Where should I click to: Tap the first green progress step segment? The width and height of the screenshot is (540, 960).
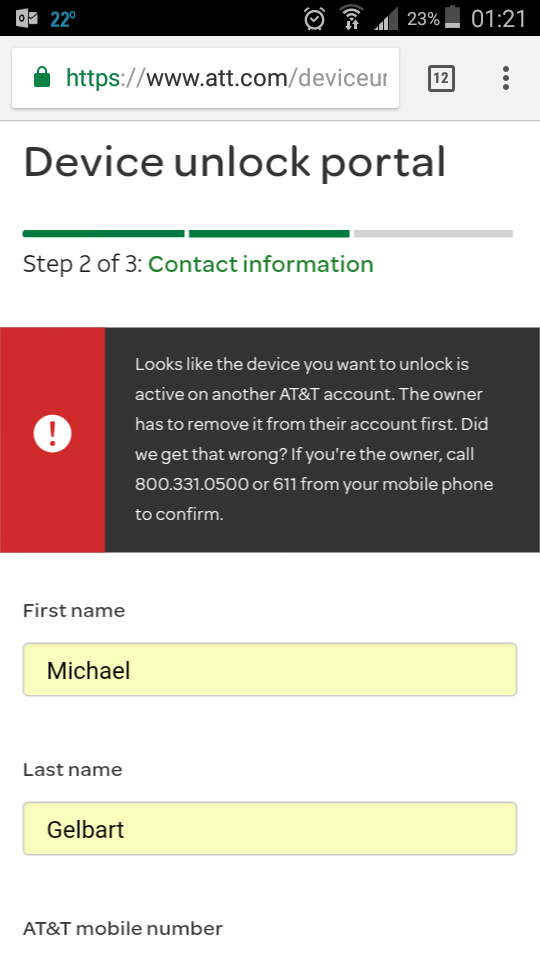pos(103,233)
